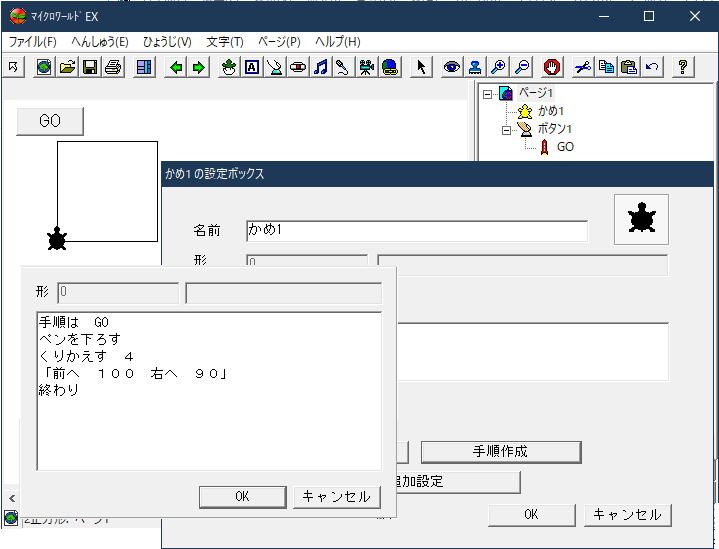This screenshot has width=719, height=549.
Task: Create a button with the hand-press icon
Action: tap(275, 67)
